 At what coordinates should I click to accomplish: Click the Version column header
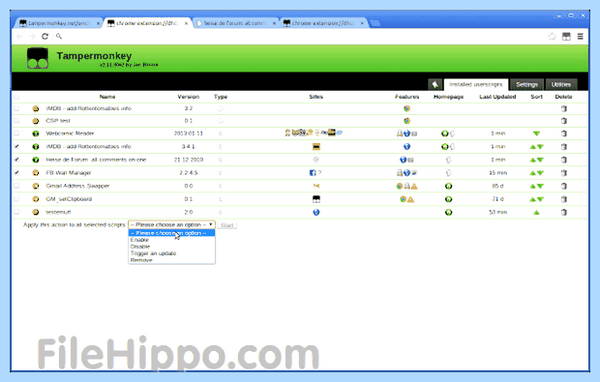188,97
